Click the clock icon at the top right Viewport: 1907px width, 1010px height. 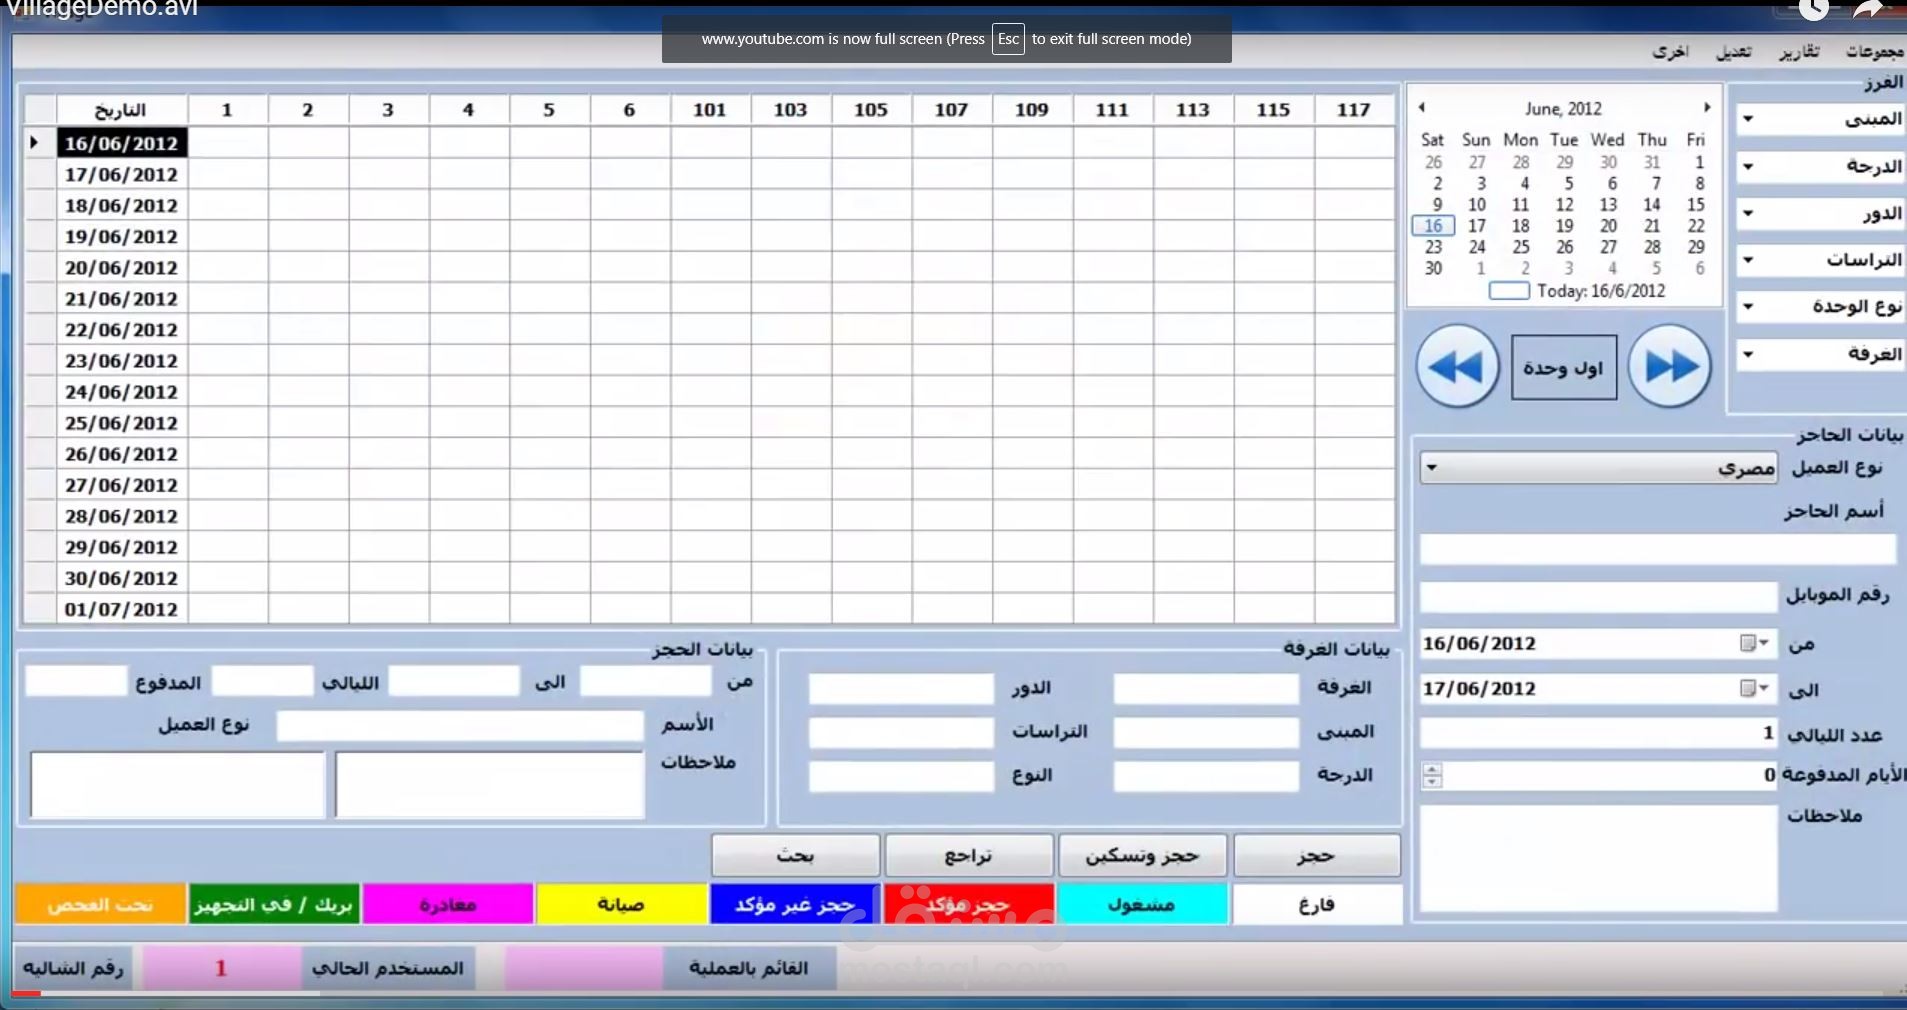click(1813, 10)
